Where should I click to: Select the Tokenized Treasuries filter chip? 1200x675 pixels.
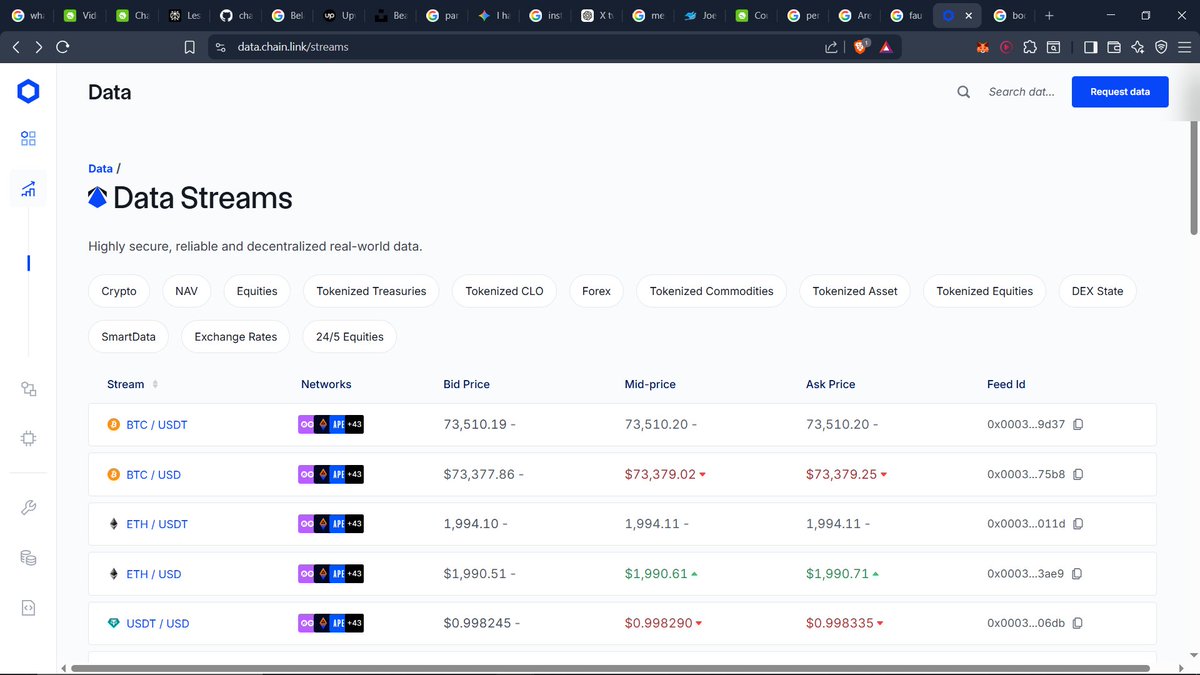pos(371,291)
